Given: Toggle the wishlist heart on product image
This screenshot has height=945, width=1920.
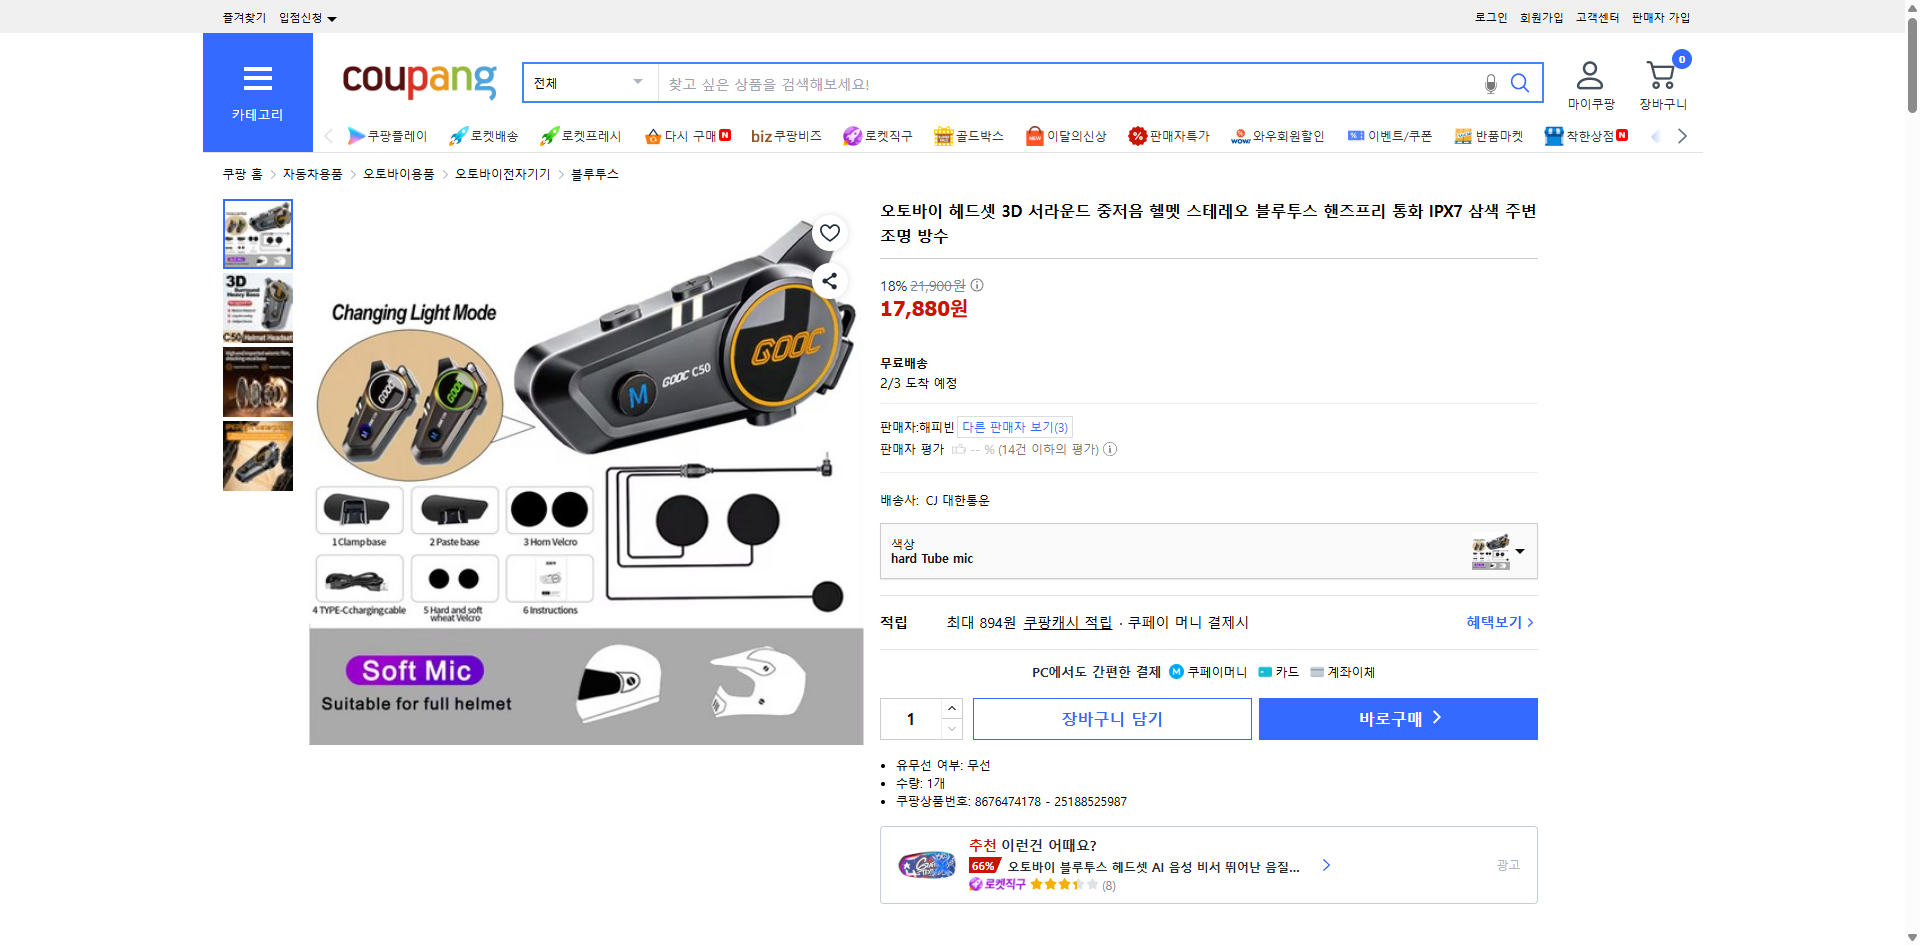Looking at the screenshot, I should point(829,232).
